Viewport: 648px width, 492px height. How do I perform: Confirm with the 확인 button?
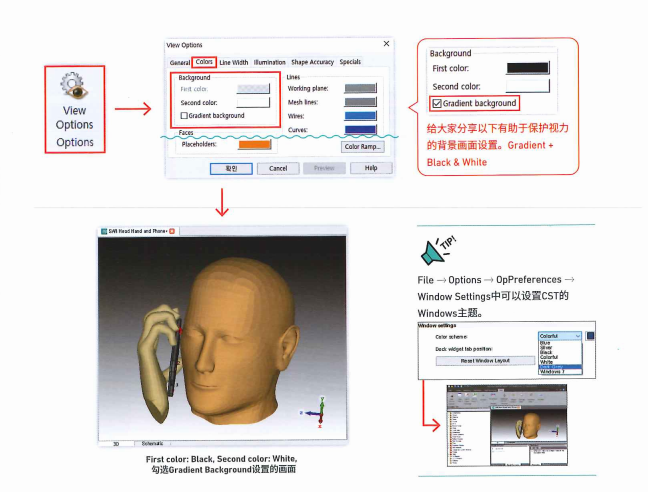tap(231, 169)
